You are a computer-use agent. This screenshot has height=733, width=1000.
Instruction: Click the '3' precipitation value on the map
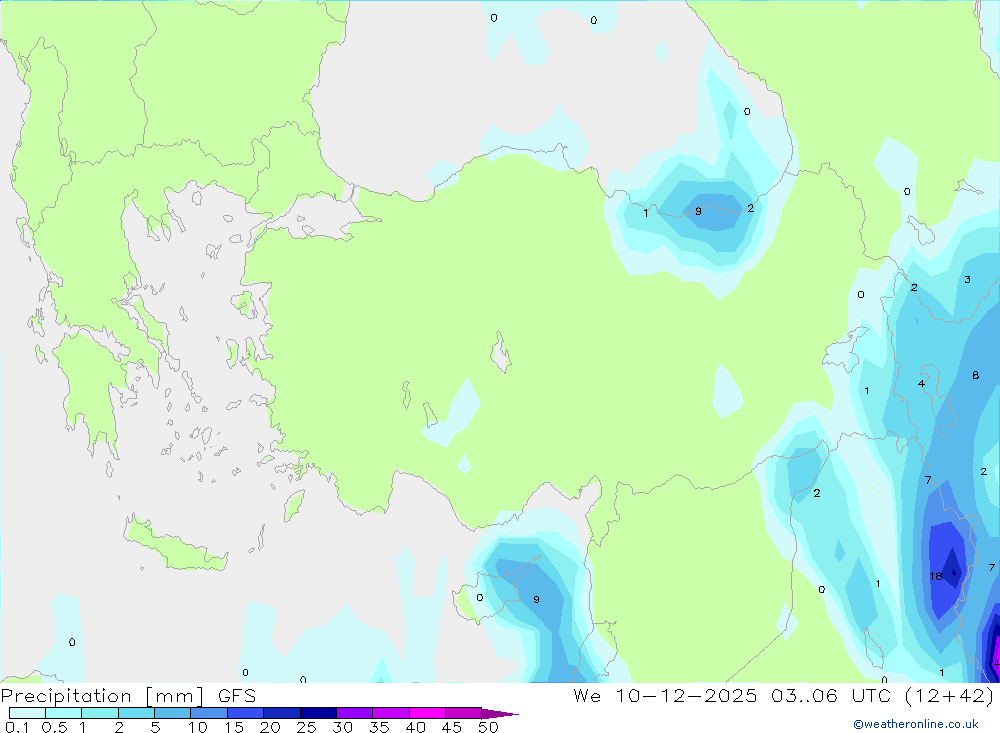967,279
